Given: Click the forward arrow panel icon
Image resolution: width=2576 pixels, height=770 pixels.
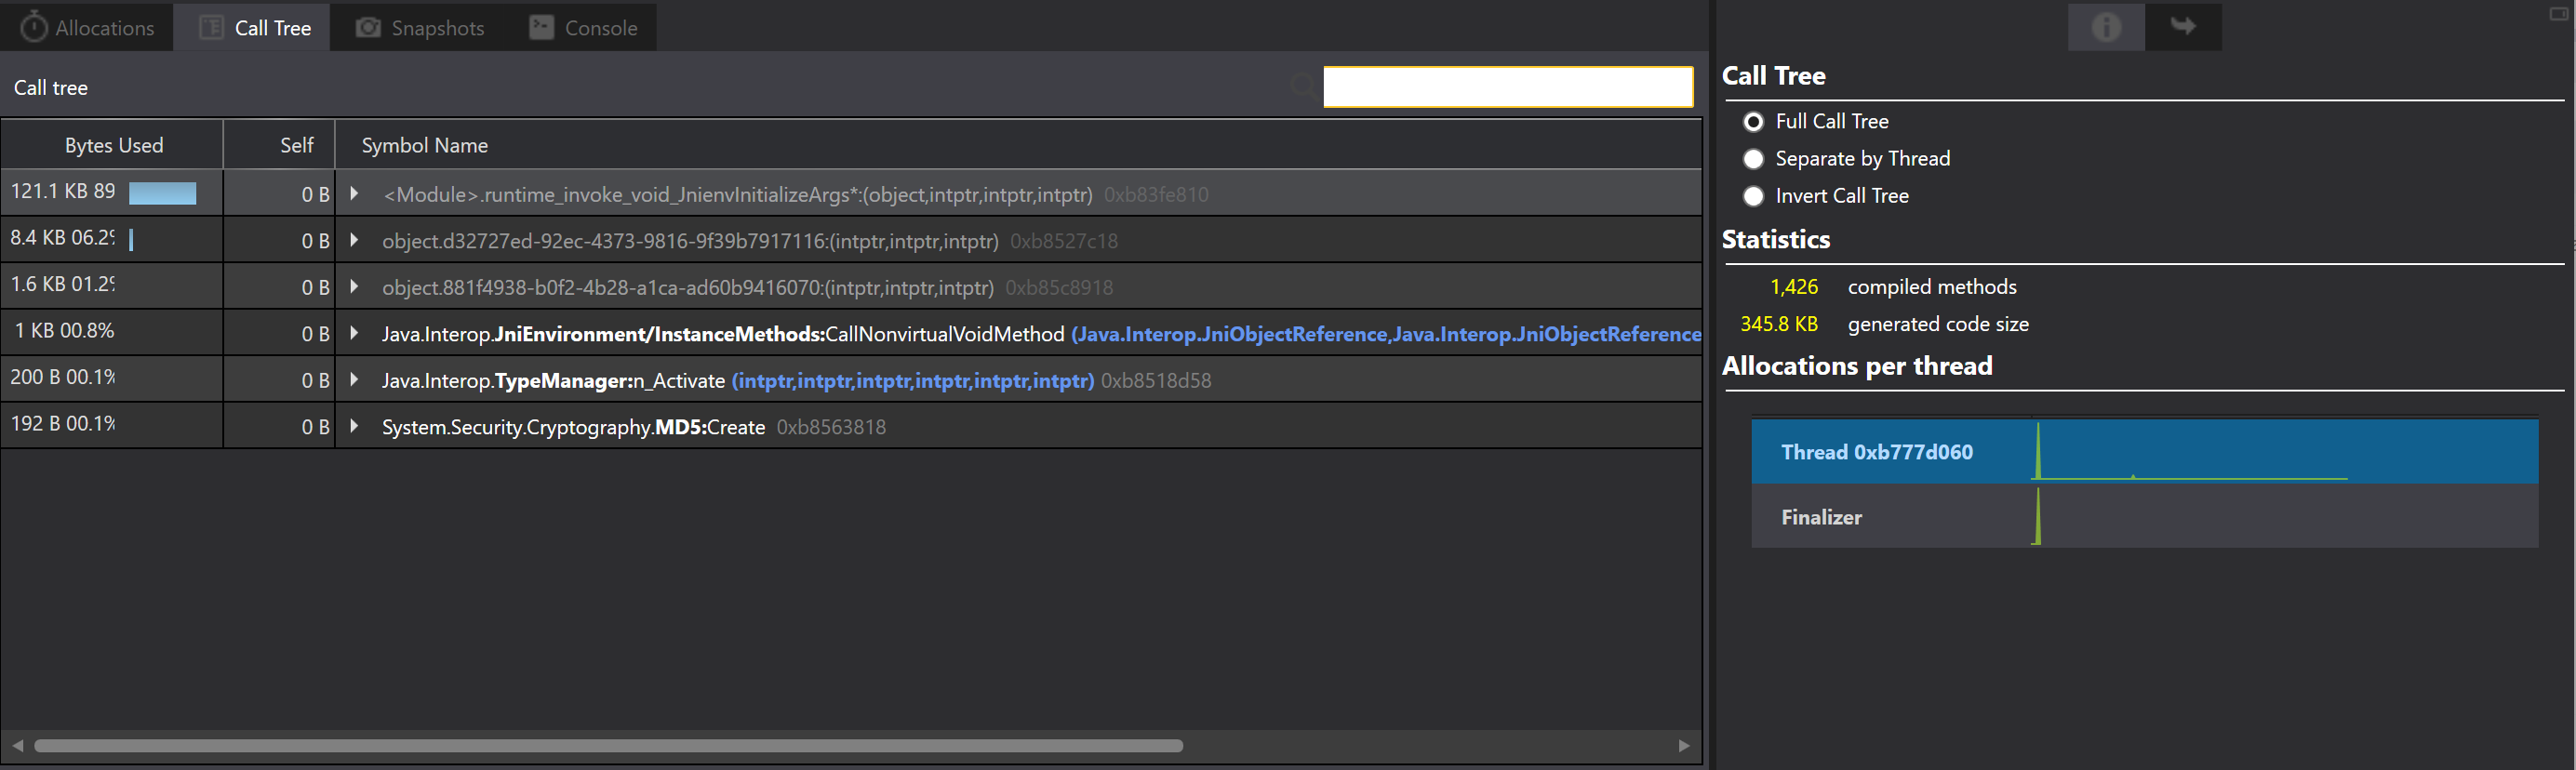Looking at the screenshot, I should [x=2183, y=27].
